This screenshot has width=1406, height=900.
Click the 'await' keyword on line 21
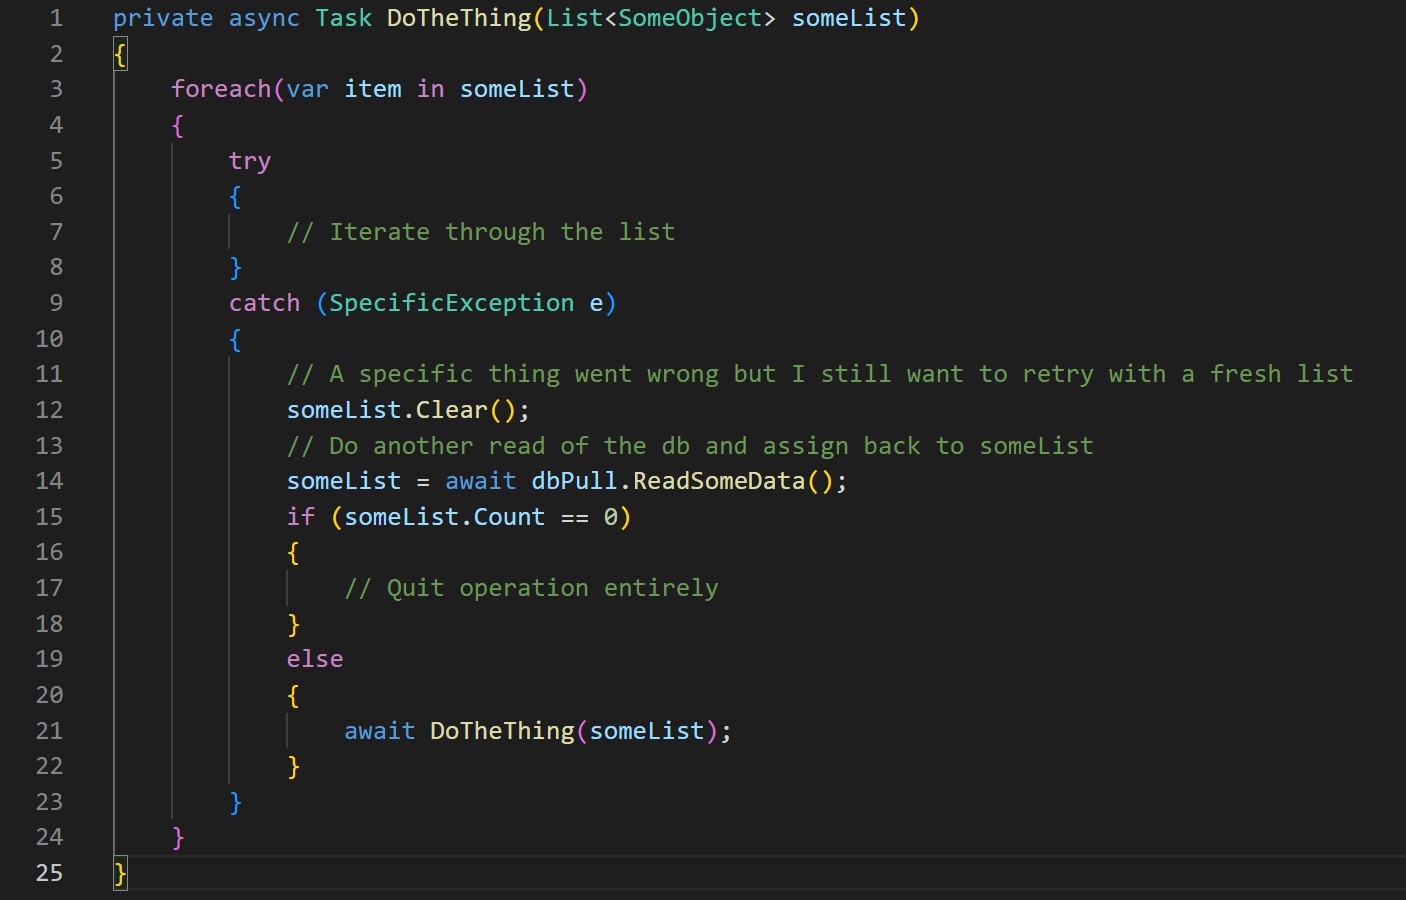[380, 731]
